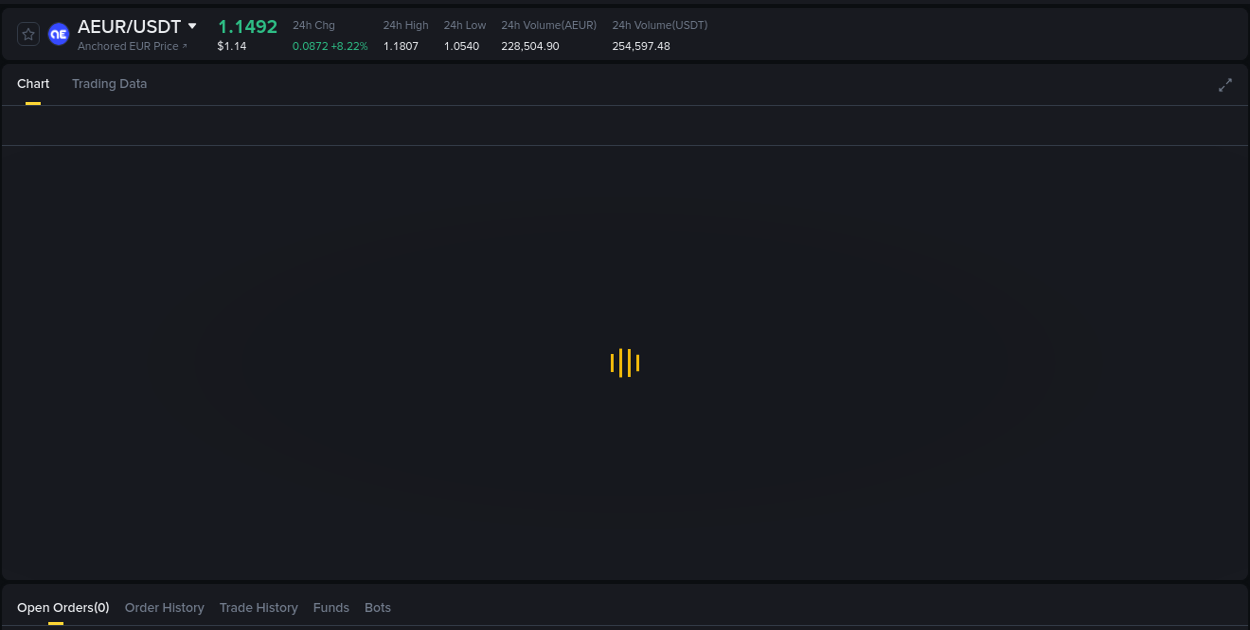Click the Open Orders(0) label
This screenshot has width=1250, height=630.
[62, 607]
